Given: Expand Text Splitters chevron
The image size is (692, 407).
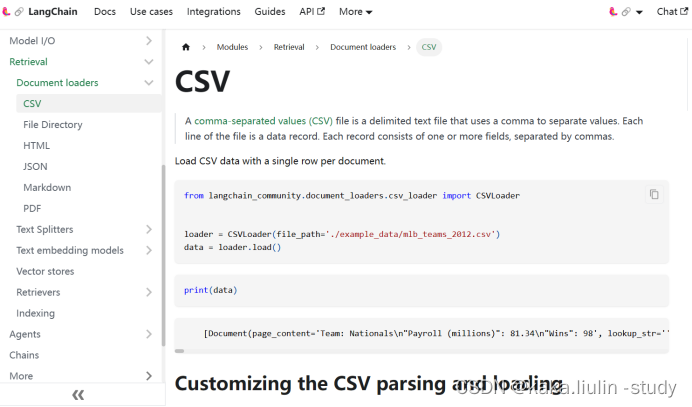Looking at the screenshot, I should [x=149, y=230].
